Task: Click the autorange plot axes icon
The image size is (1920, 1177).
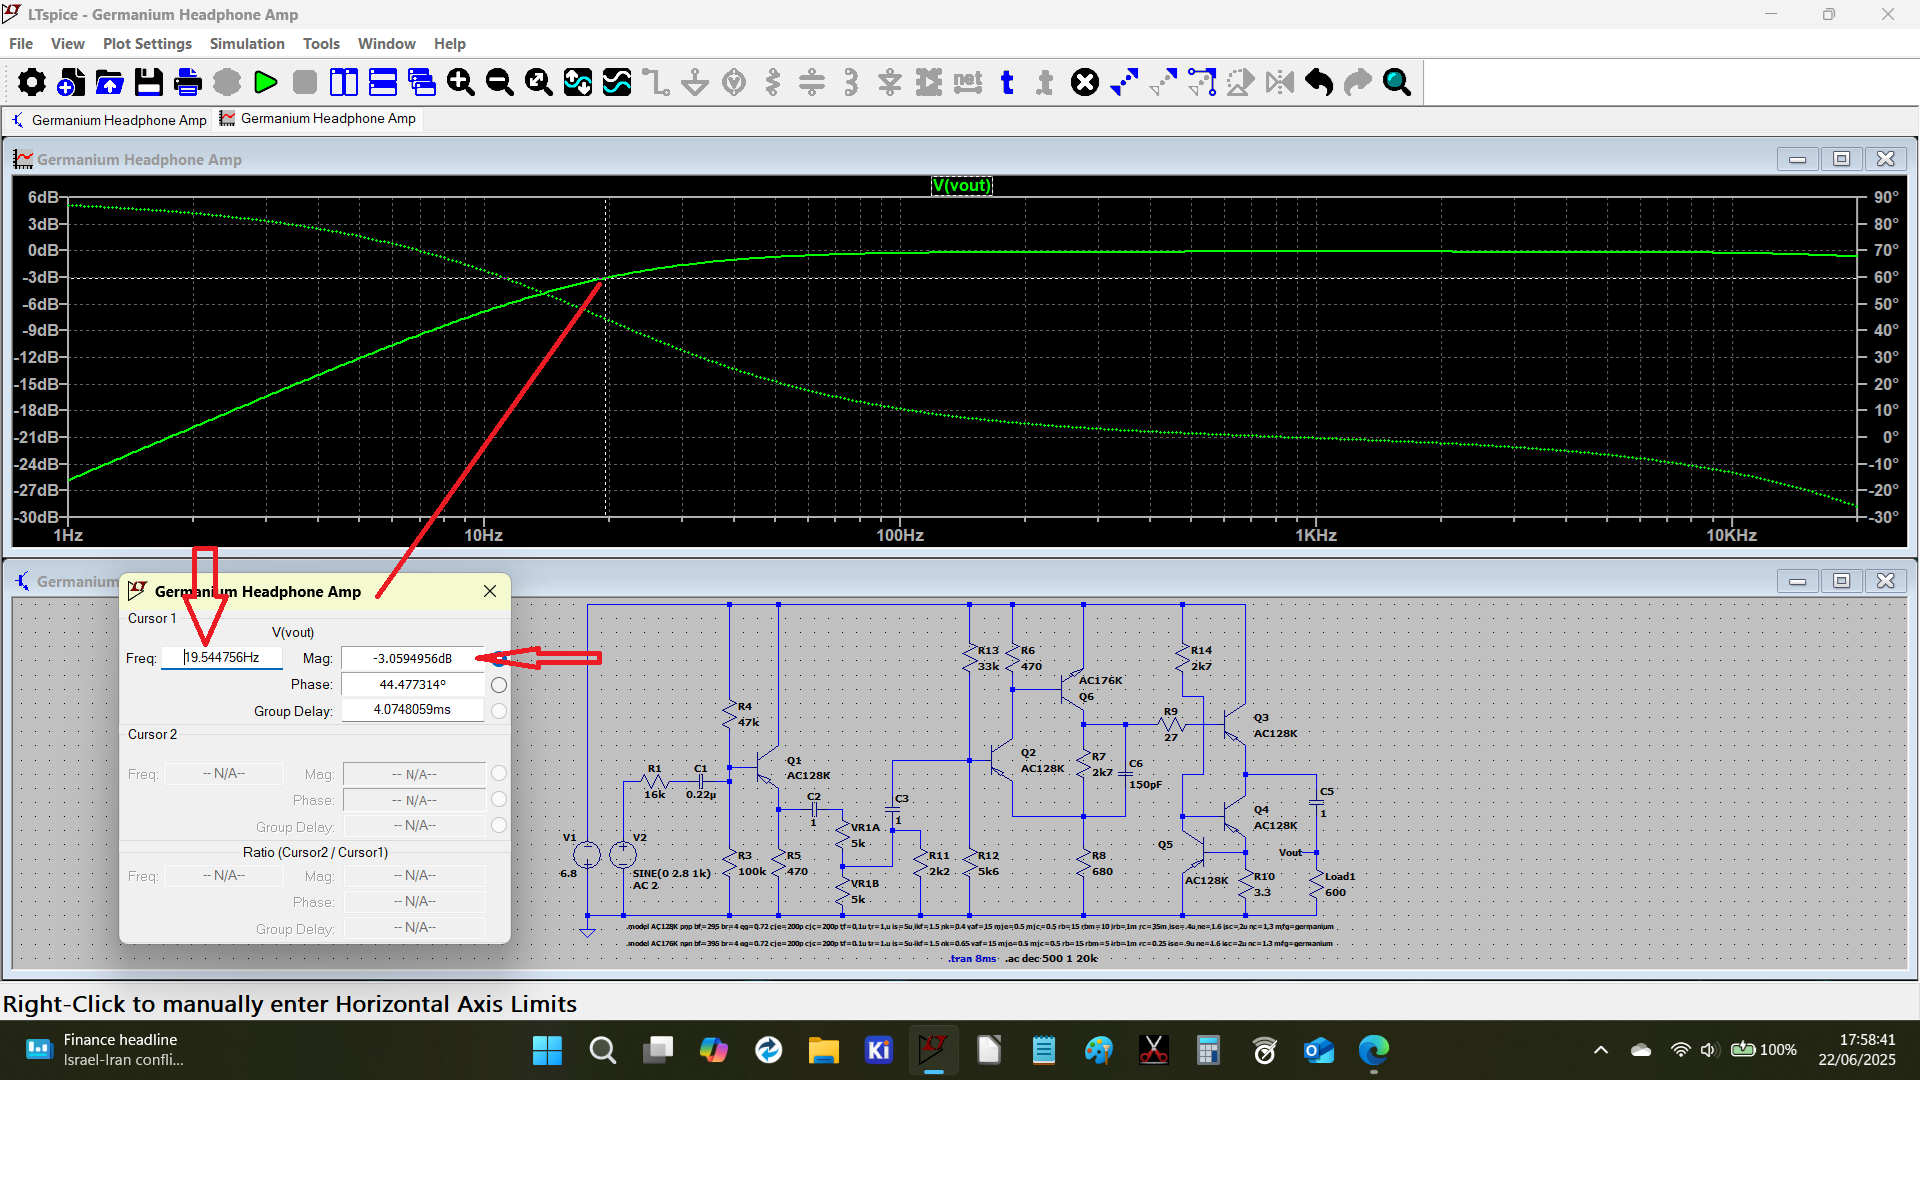Action: (578, 82)
